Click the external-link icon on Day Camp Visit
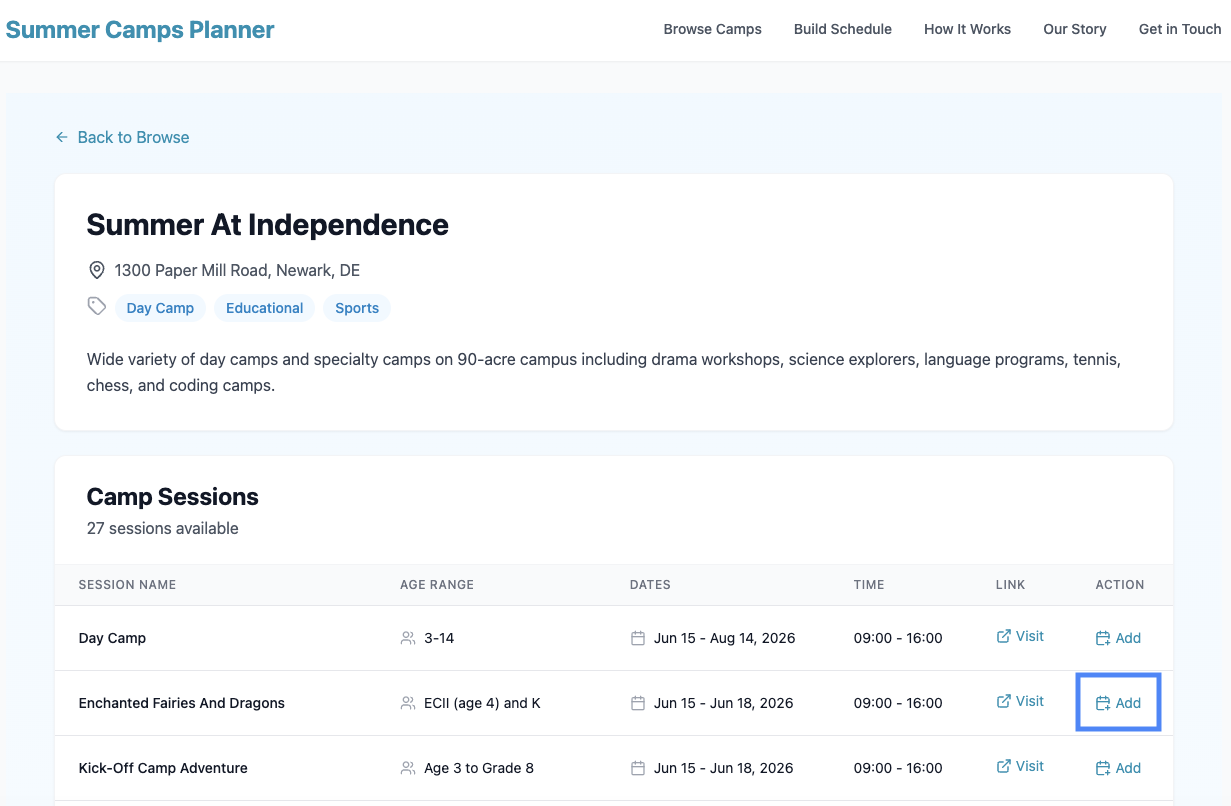The width and height of the screenshot is (1231, 806). (x=1002, y=636)
